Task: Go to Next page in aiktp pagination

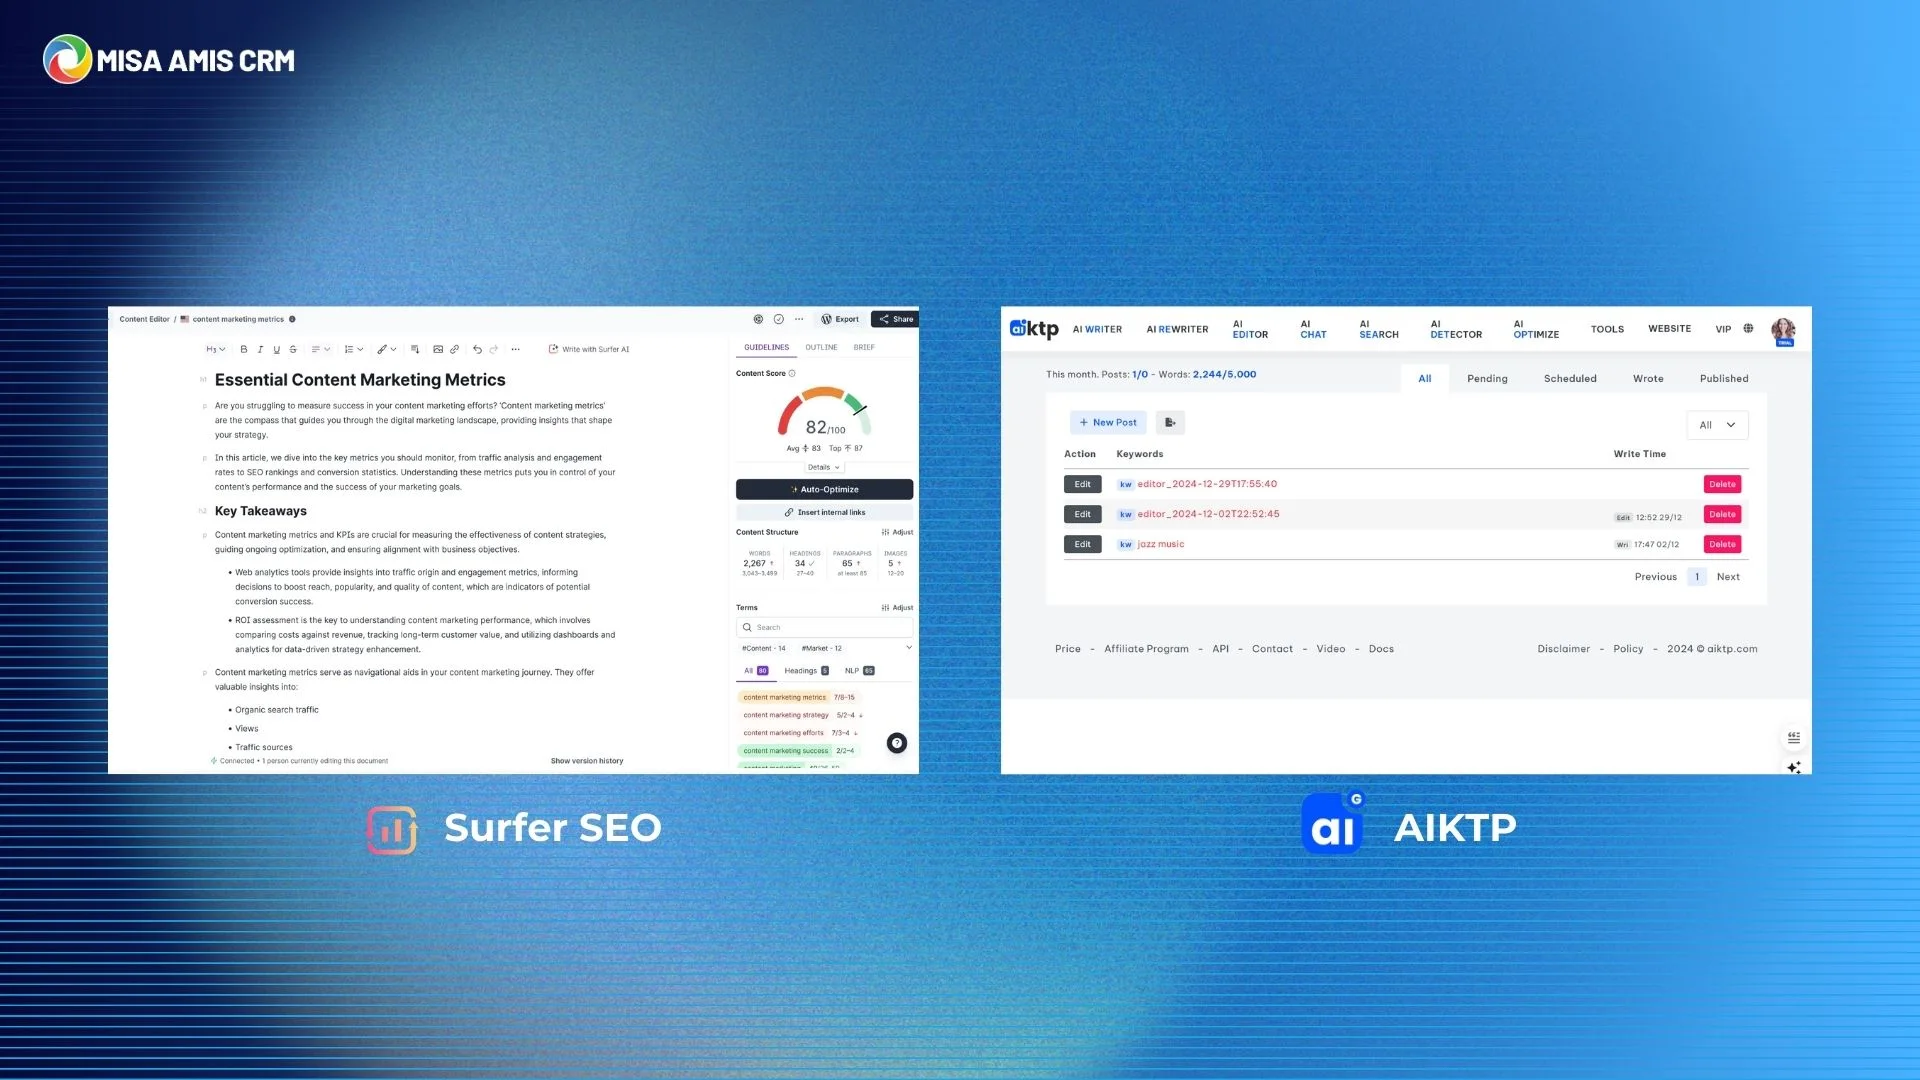Action: pos(1728,577)
